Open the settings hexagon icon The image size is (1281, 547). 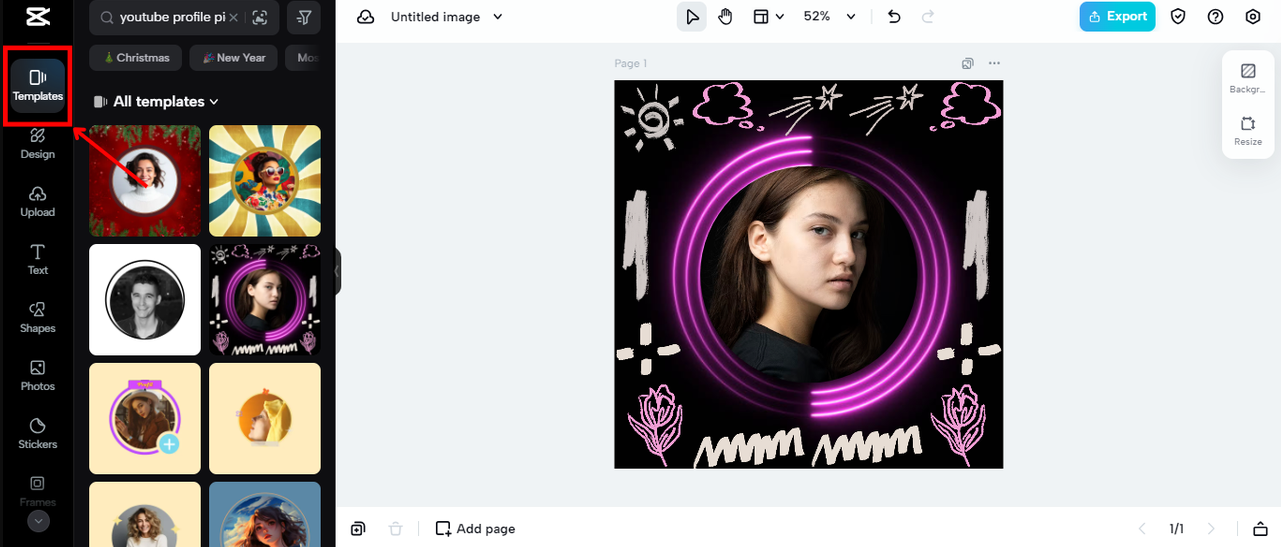pyautogui.click(x=1253, y=17)
